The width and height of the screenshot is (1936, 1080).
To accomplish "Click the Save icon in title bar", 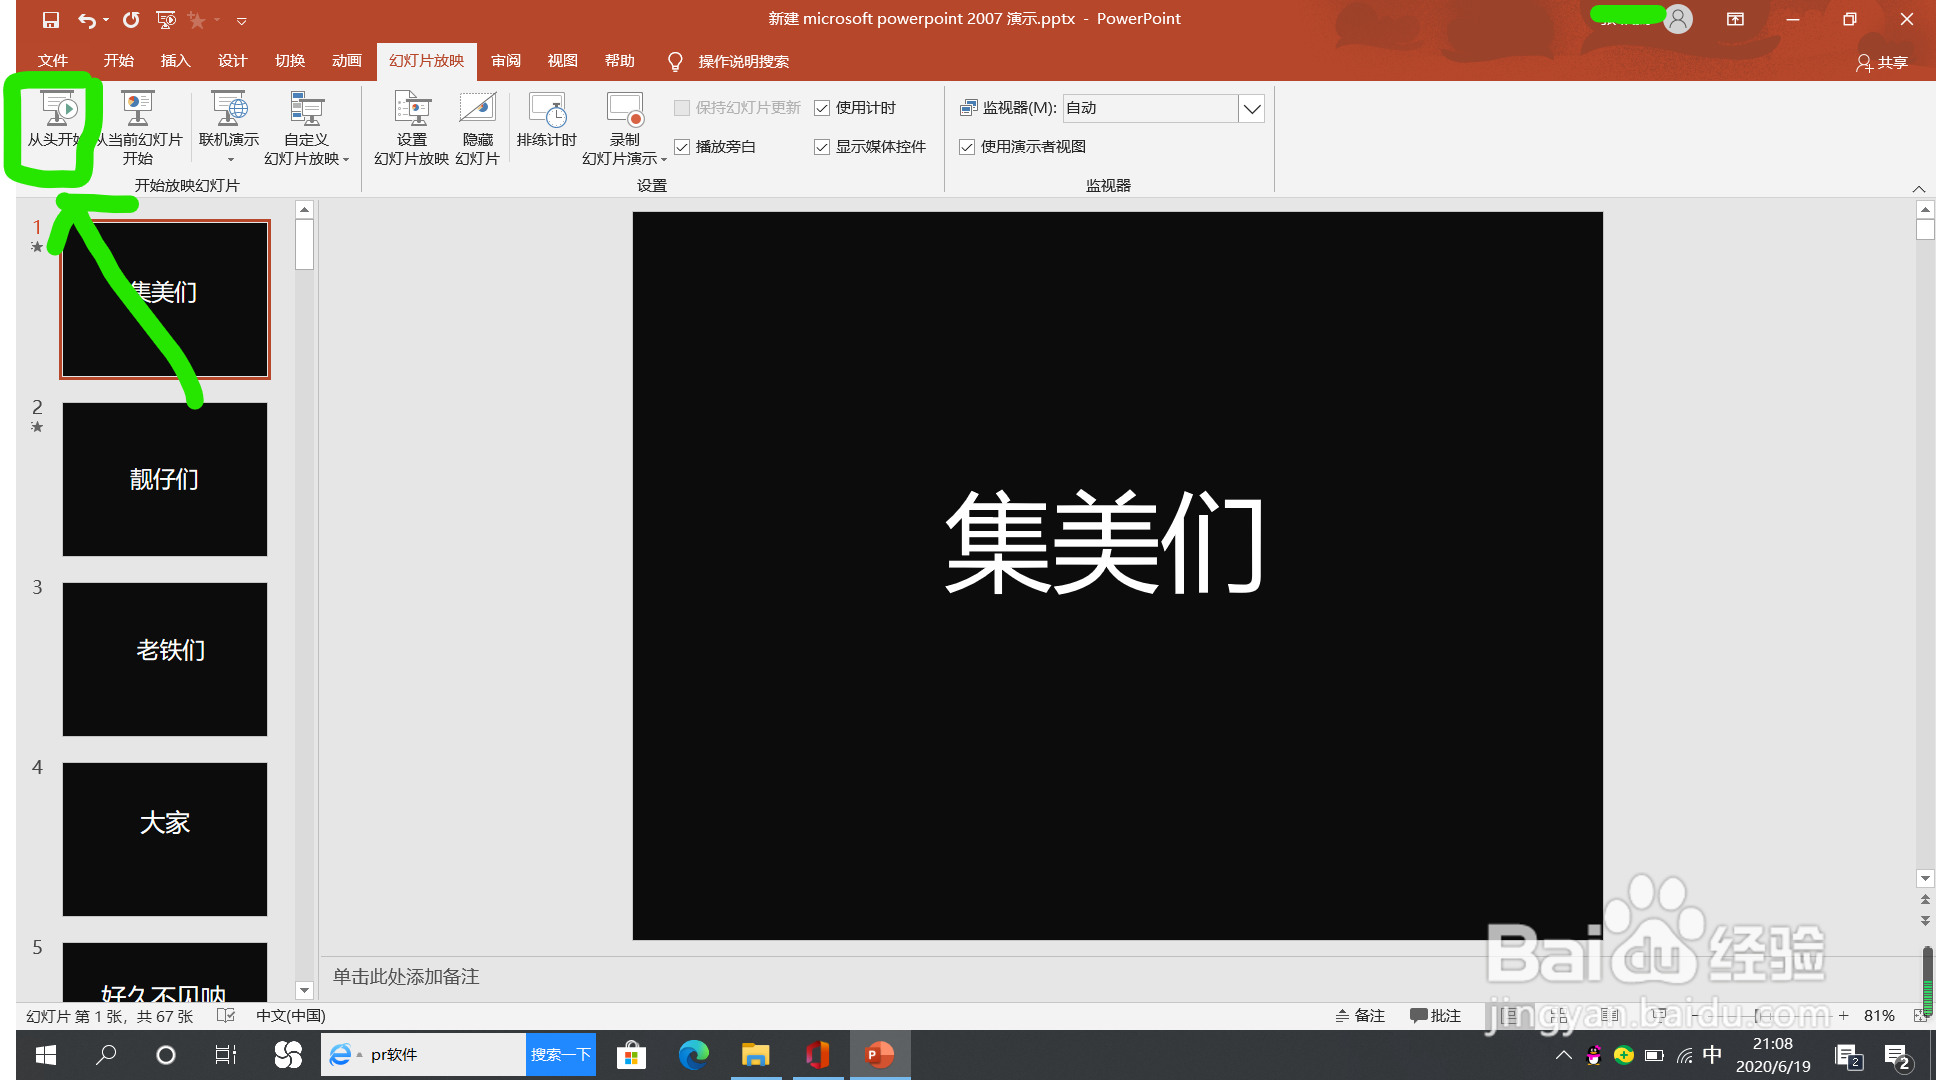I will coord(51,19).
